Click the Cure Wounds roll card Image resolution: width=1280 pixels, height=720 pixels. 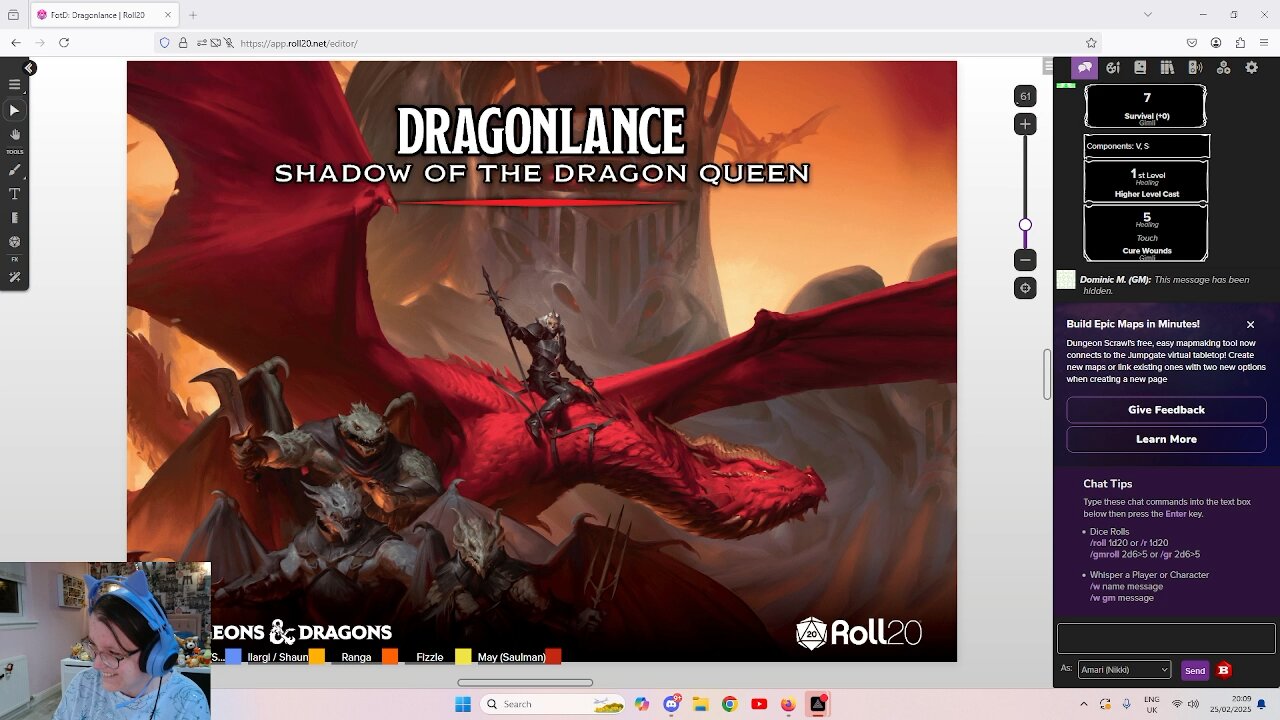click(x=1146, y=233)
